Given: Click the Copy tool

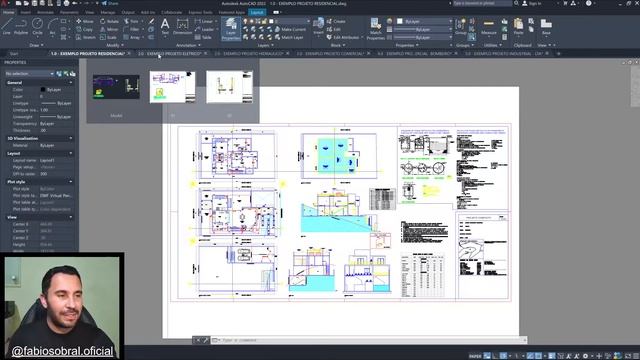Looking at the screenshot, I should coord(84,29).
